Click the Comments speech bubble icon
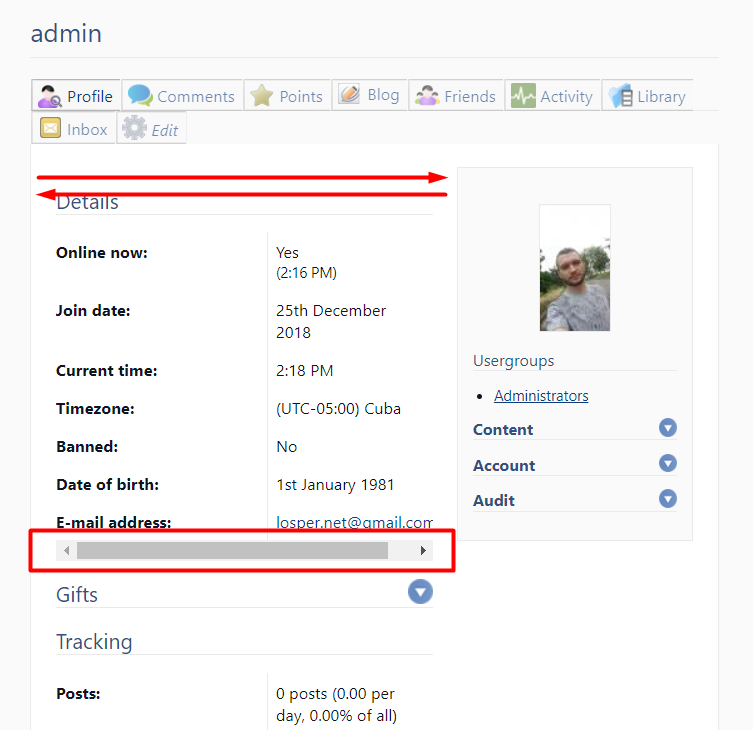The image size is (753, 730). [140, 96]
